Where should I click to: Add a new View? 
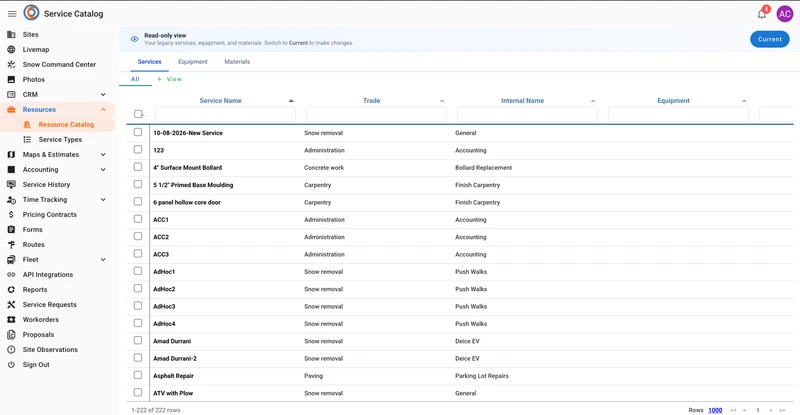[x=169, y=79]
